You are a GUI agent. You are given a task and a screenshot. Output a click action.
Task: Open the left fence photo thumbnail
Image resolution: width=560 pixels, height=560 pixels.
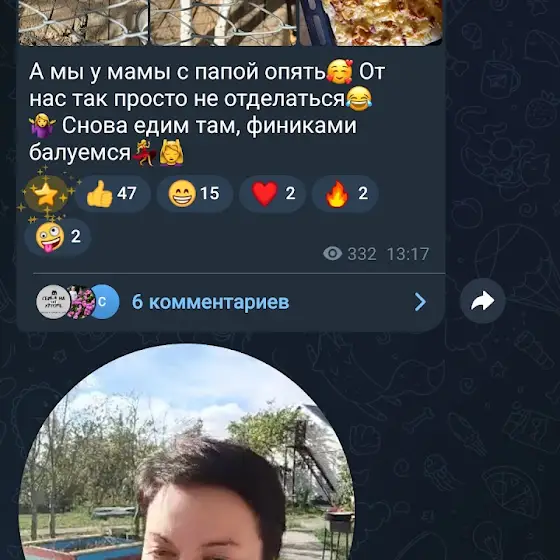click(x=83, y=22)
